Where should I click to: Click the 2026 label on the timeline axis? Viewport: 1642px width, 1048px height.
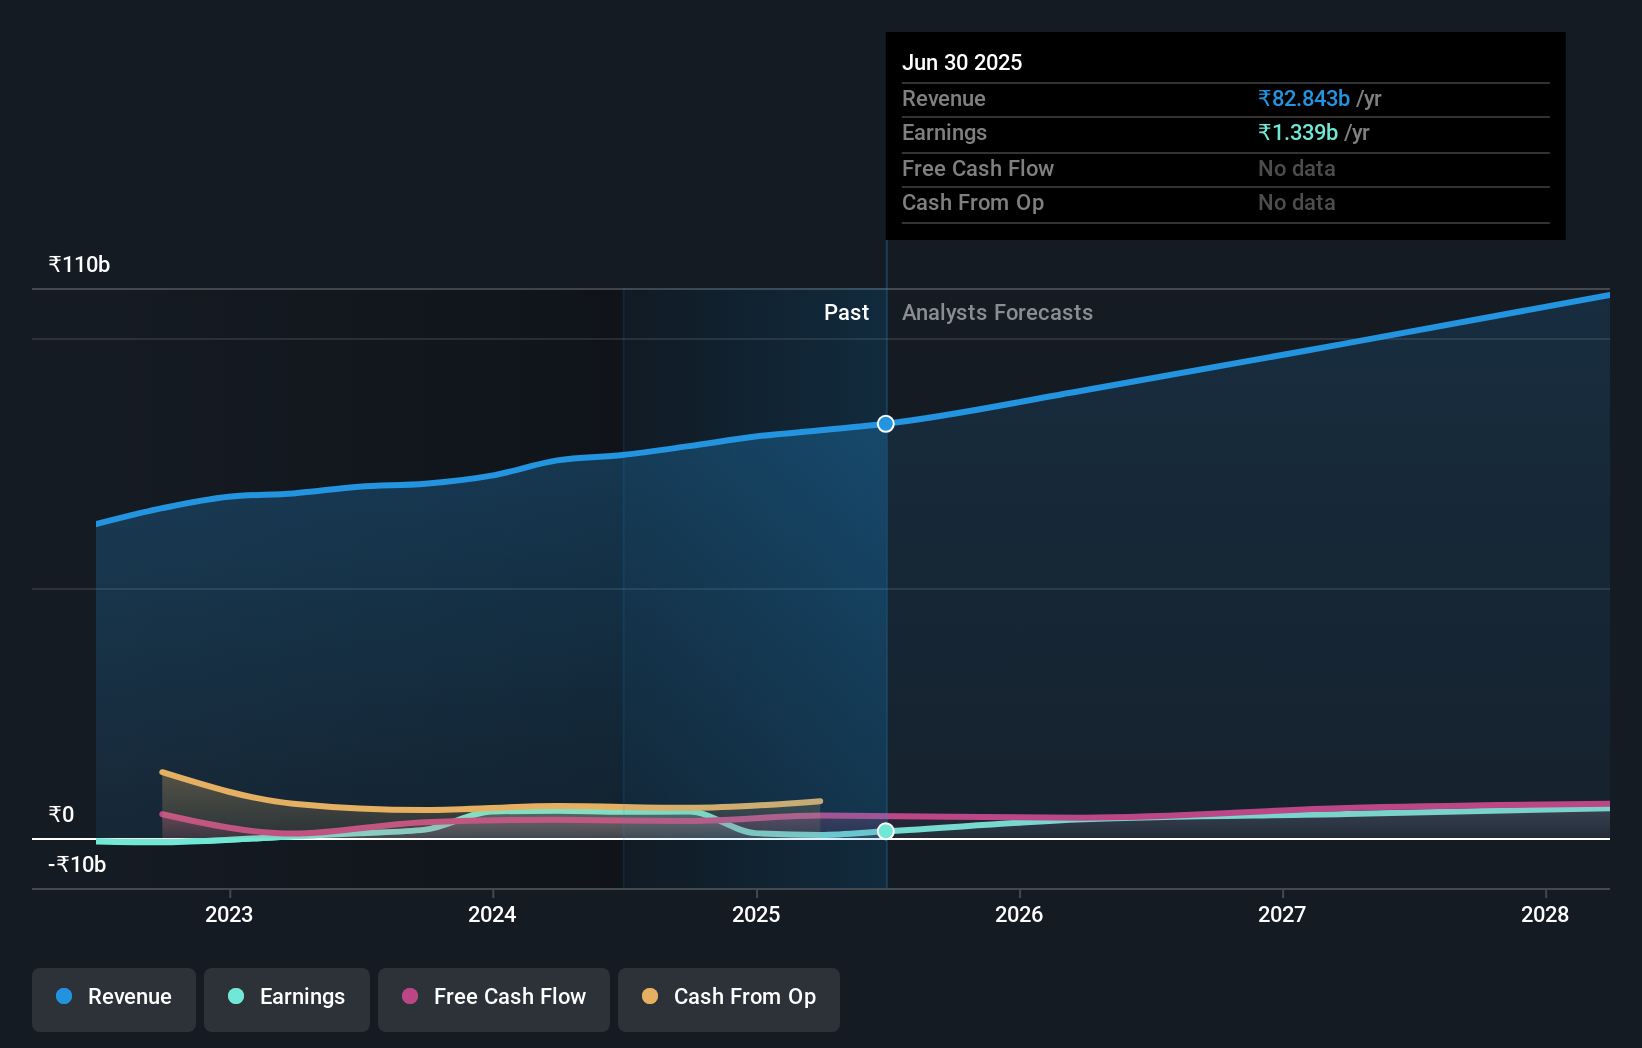pyautogui.click(x=1019, y=914)
